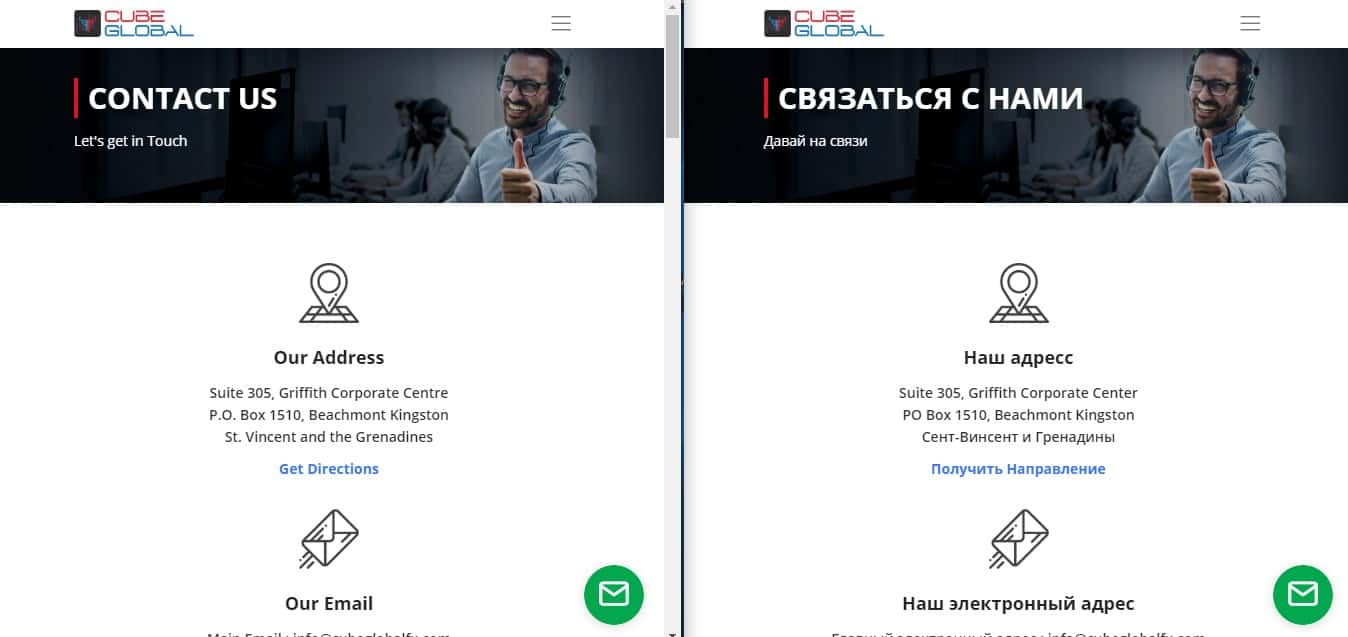This screenshot has width=1348, height=637.
Task: Click the Cube Global logo on English page
Action: [x=134, y=23]
